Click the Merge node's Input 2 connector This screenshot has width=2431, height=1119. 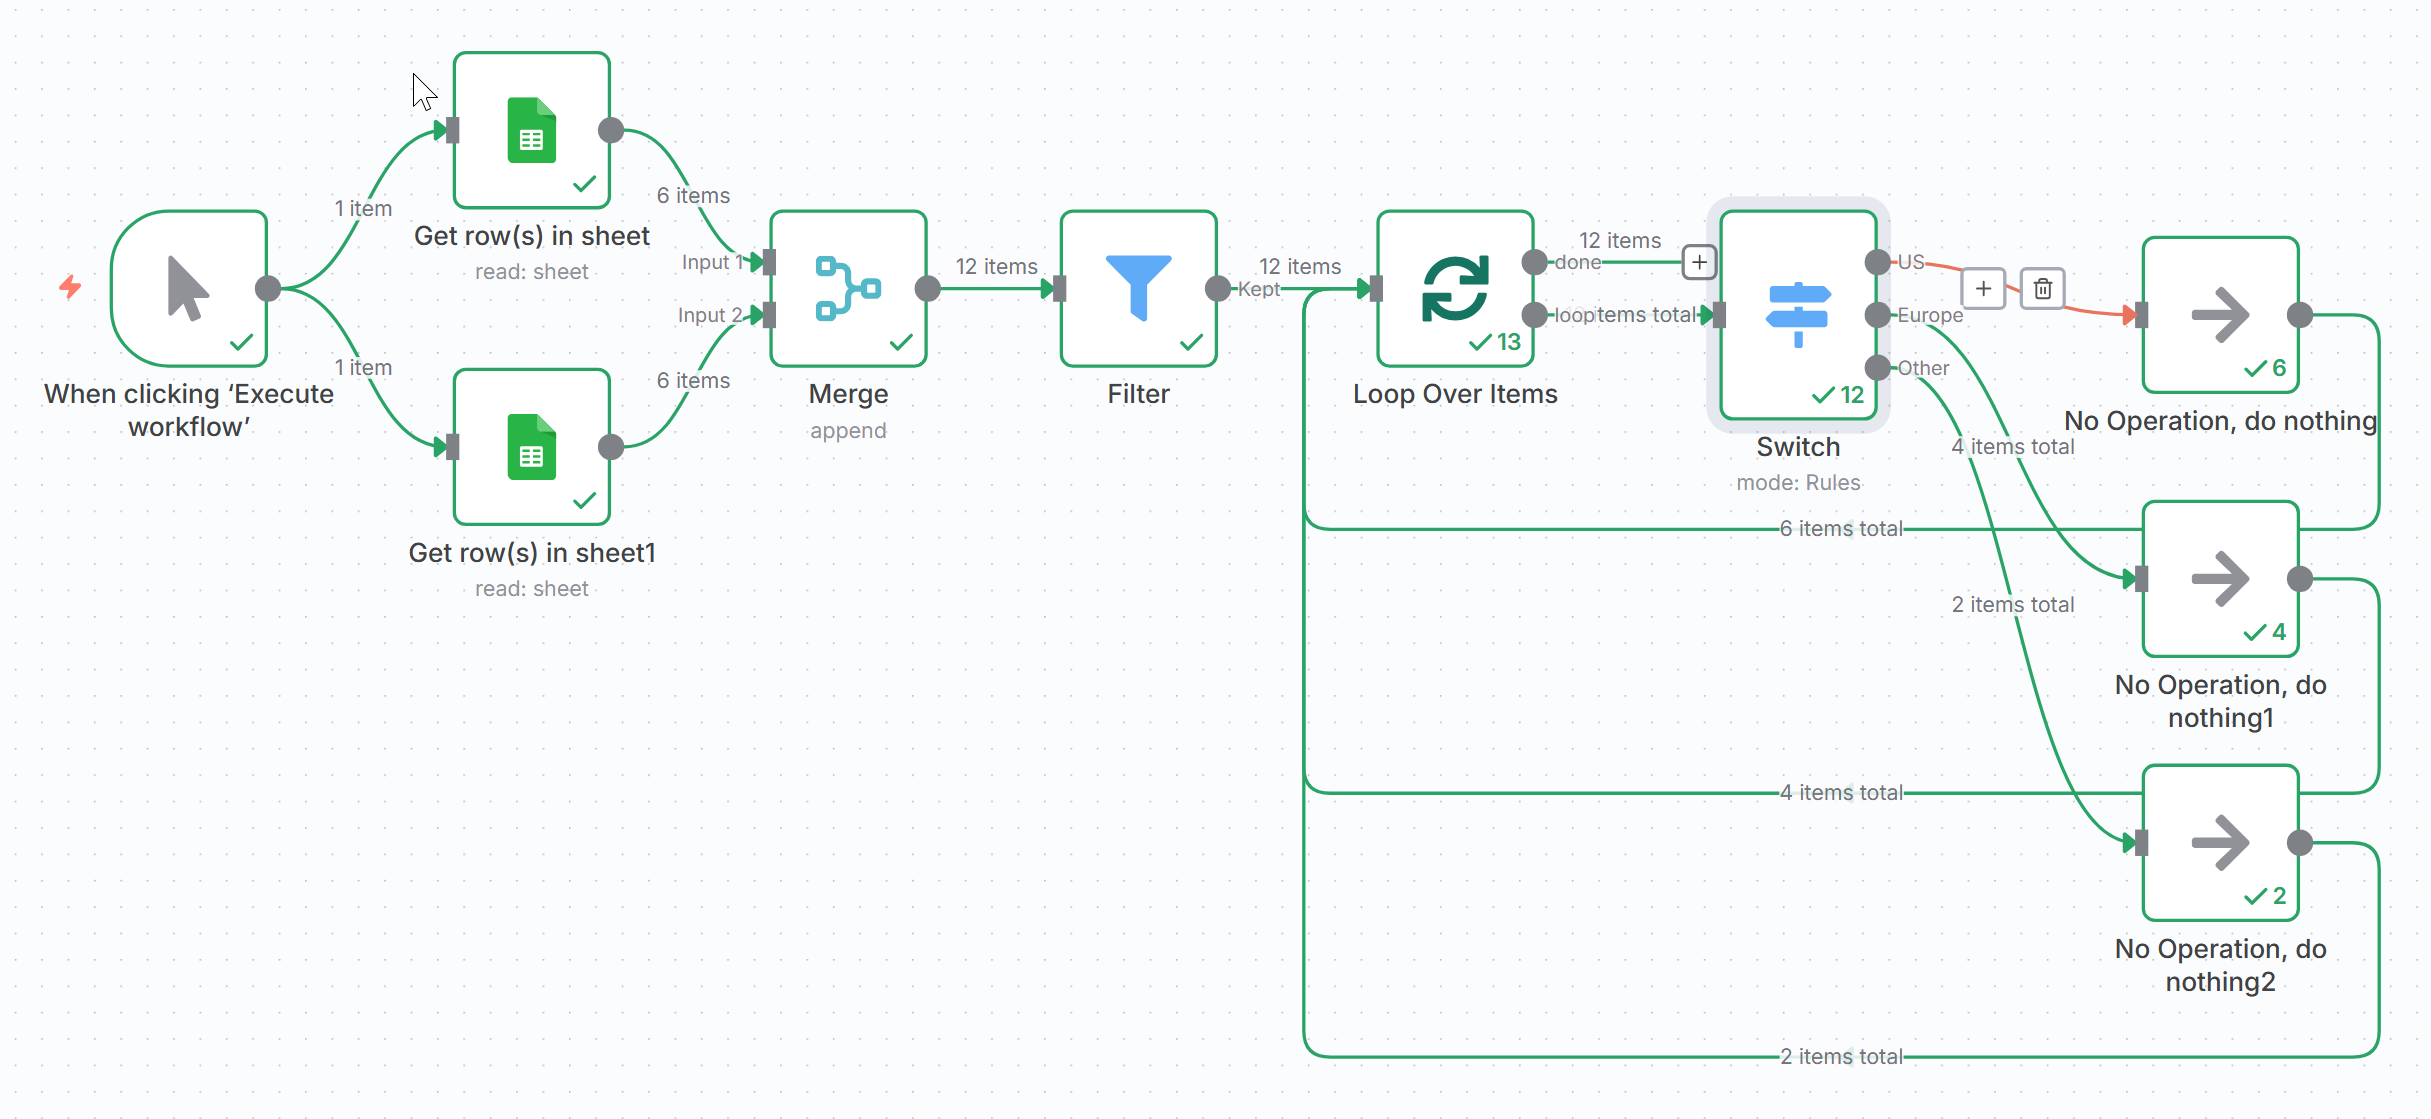pyautogui.click(x=769, y=315)
